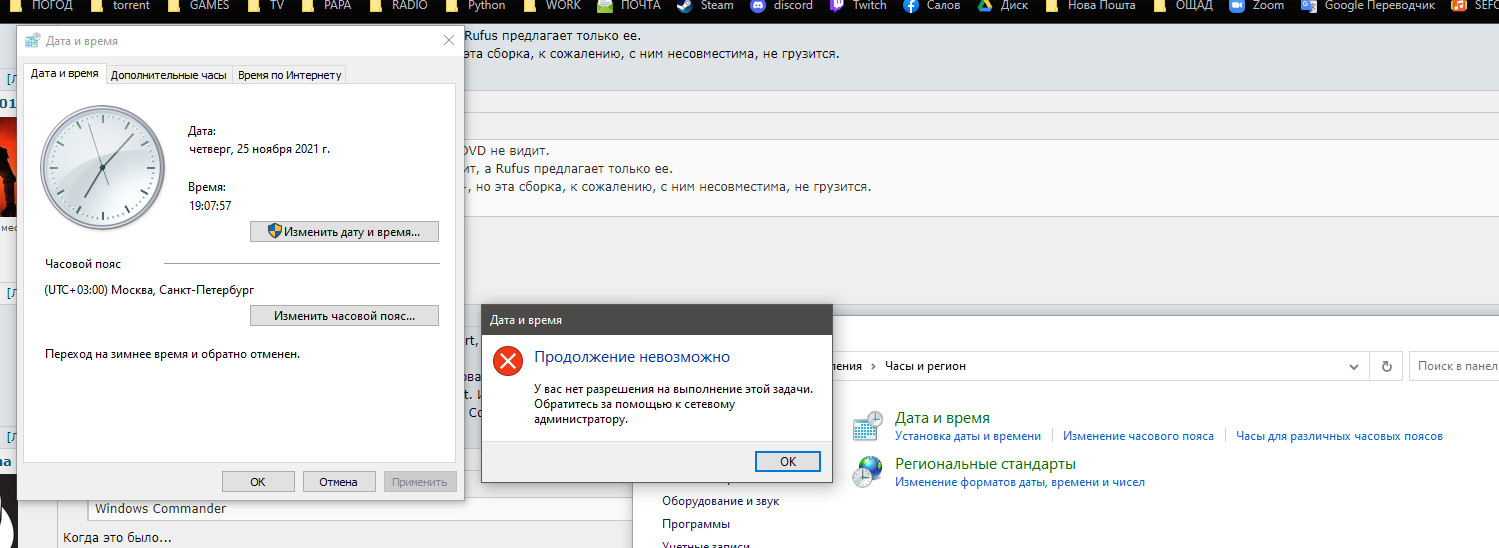Switch to Дополнительные часы tab
Viewport: 1499px width, 548px height.
[x=168, y=75]
